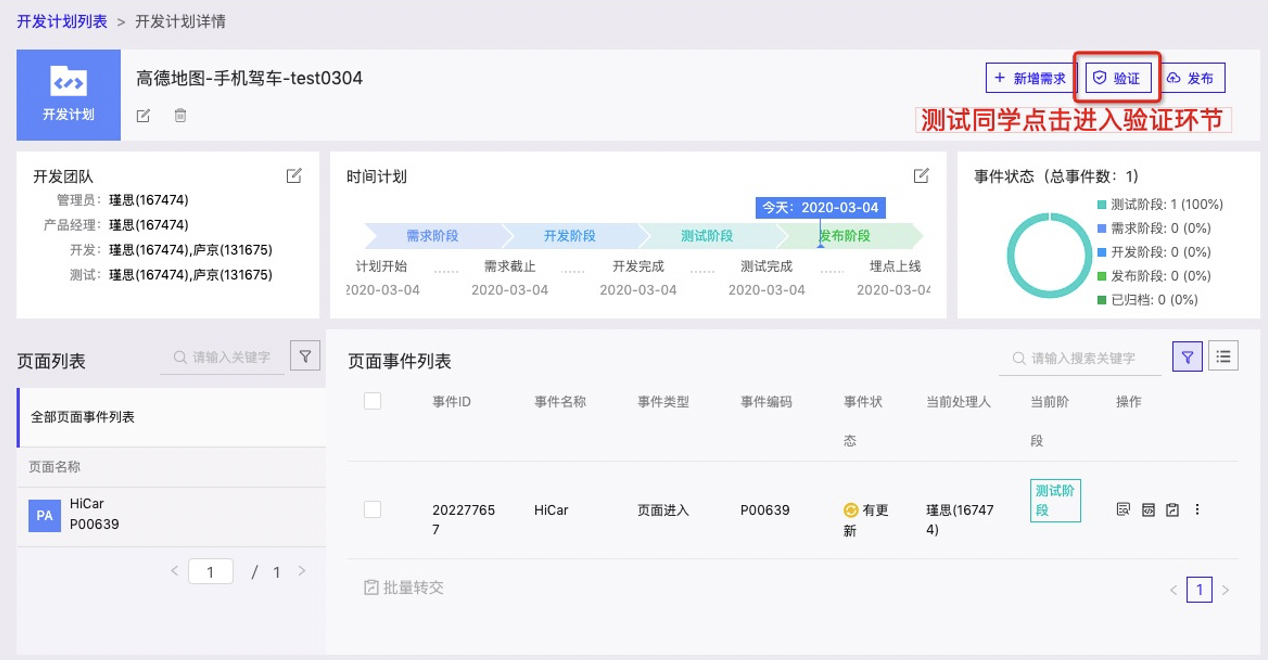Click page number box in 页面列表

click(x=211, y=572)
